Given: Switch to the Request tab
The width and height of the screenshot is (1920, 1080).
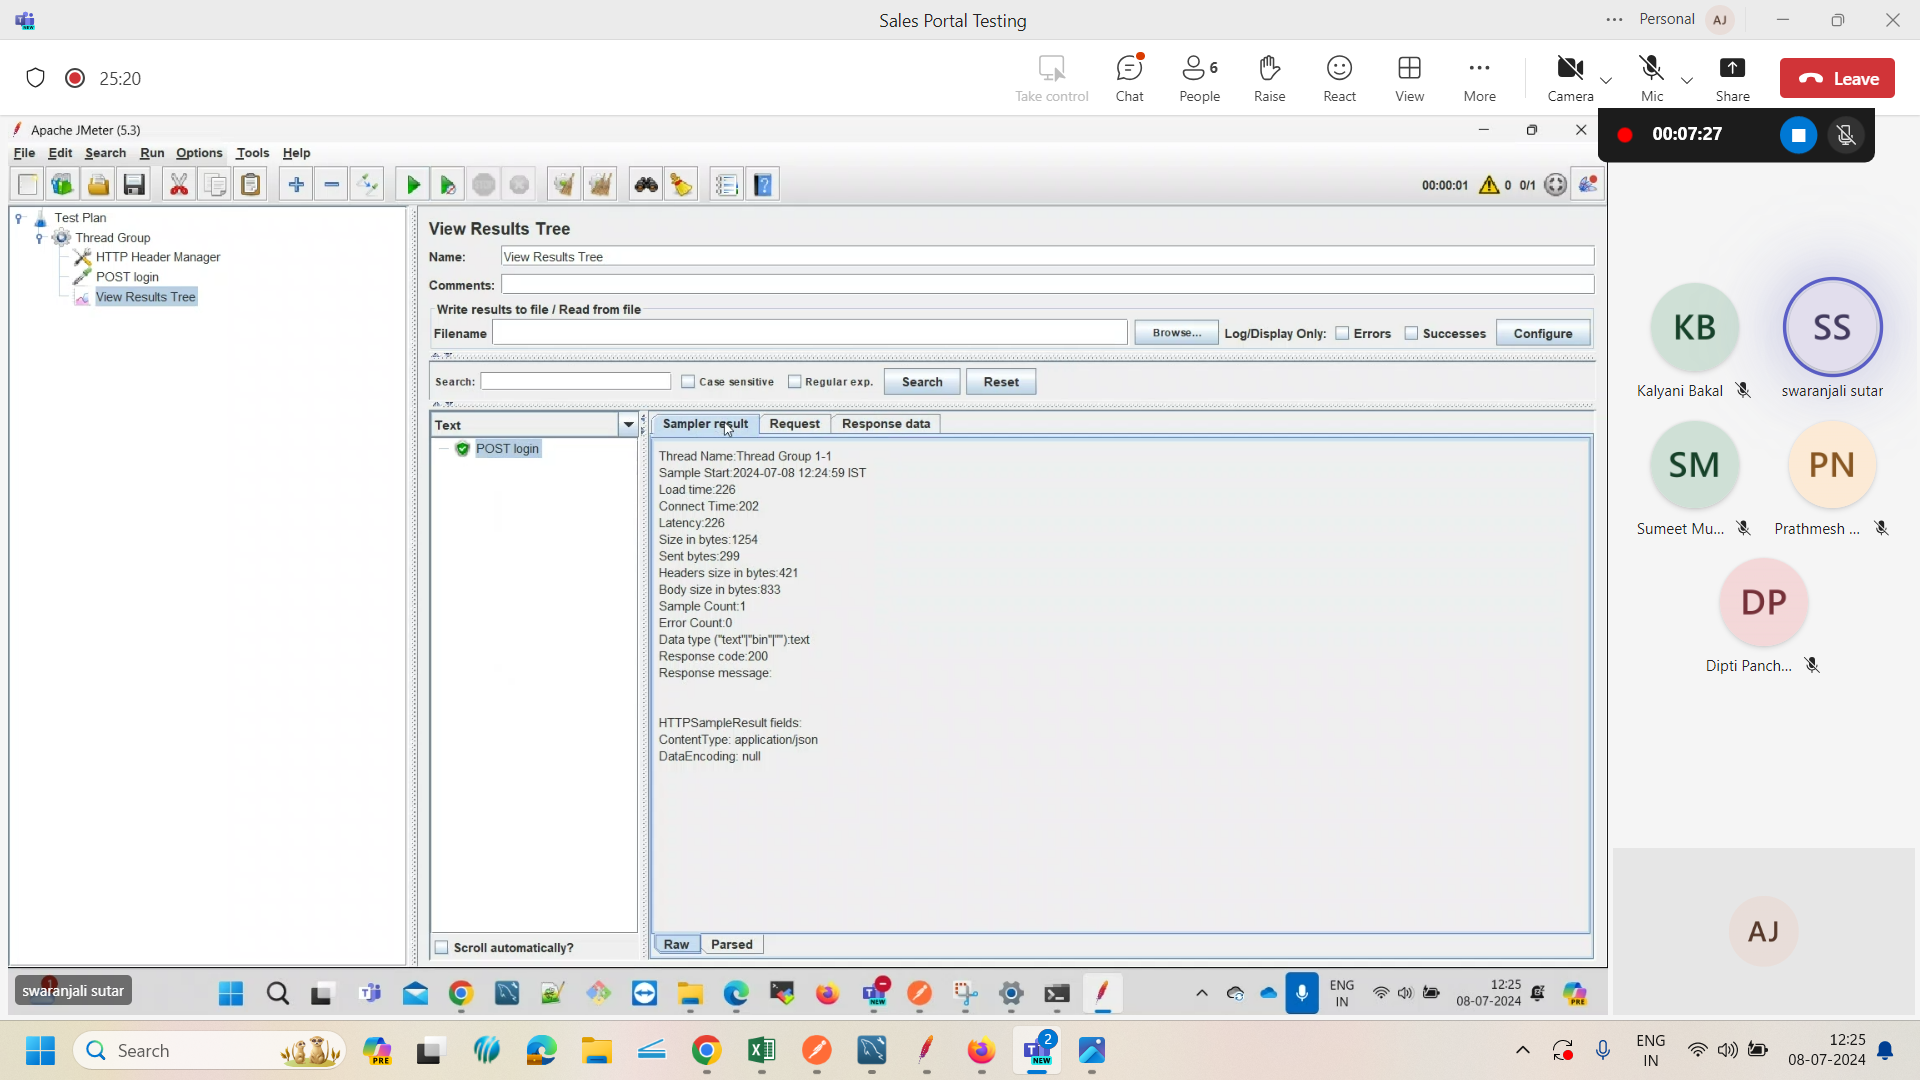Looking at the screenshot, I should (794, 424).
